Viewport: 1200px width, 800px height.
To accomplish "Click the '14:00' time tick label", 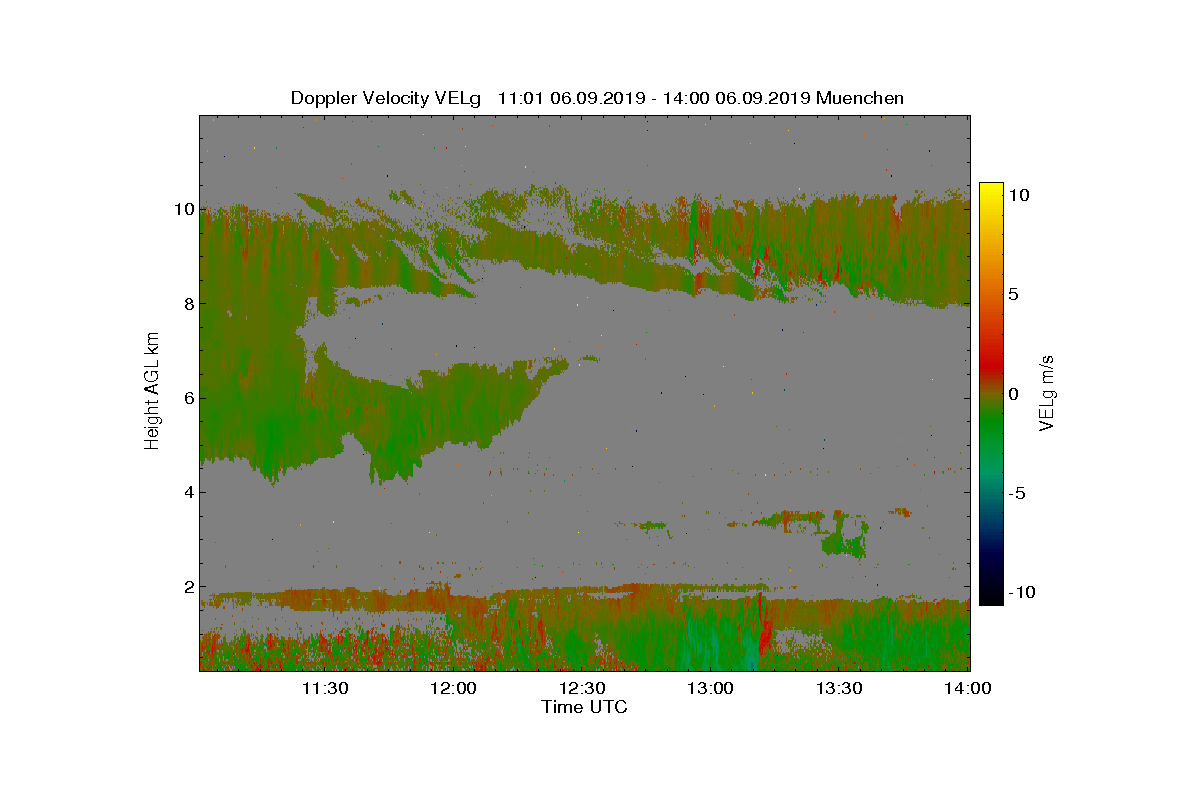I will pyautogui.click(x=968, y=688).
